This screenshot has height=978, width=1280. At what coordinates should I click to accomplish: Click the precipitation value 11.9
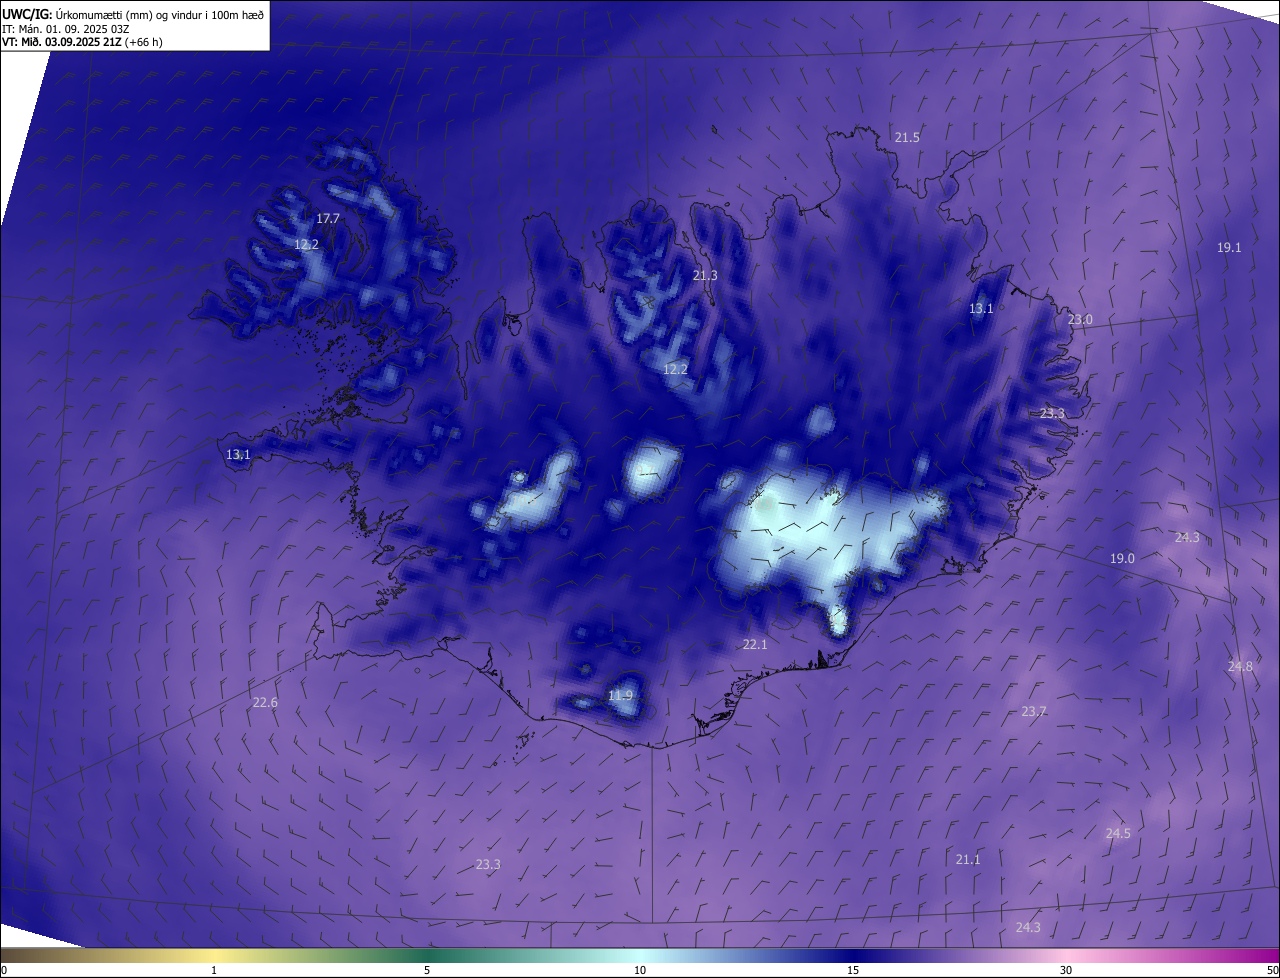620,695
